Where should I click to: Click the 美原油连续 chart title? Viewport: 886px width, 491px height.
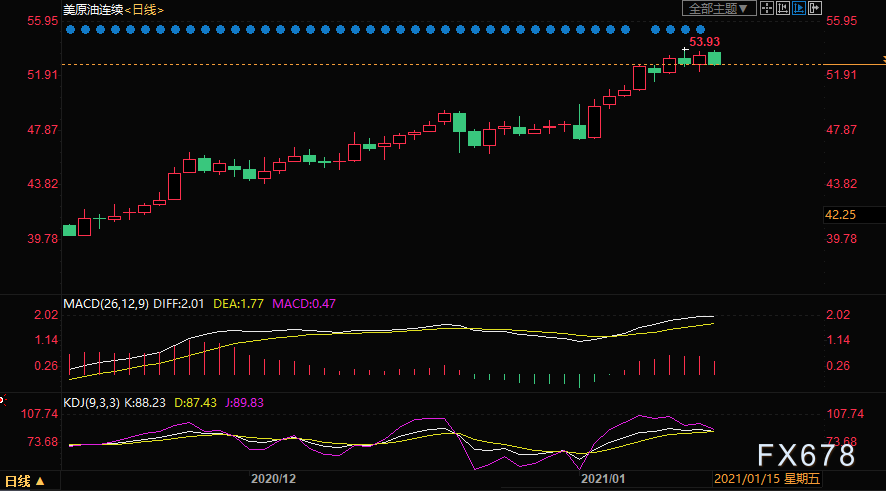pyautogui.click(x=93, y=10)
